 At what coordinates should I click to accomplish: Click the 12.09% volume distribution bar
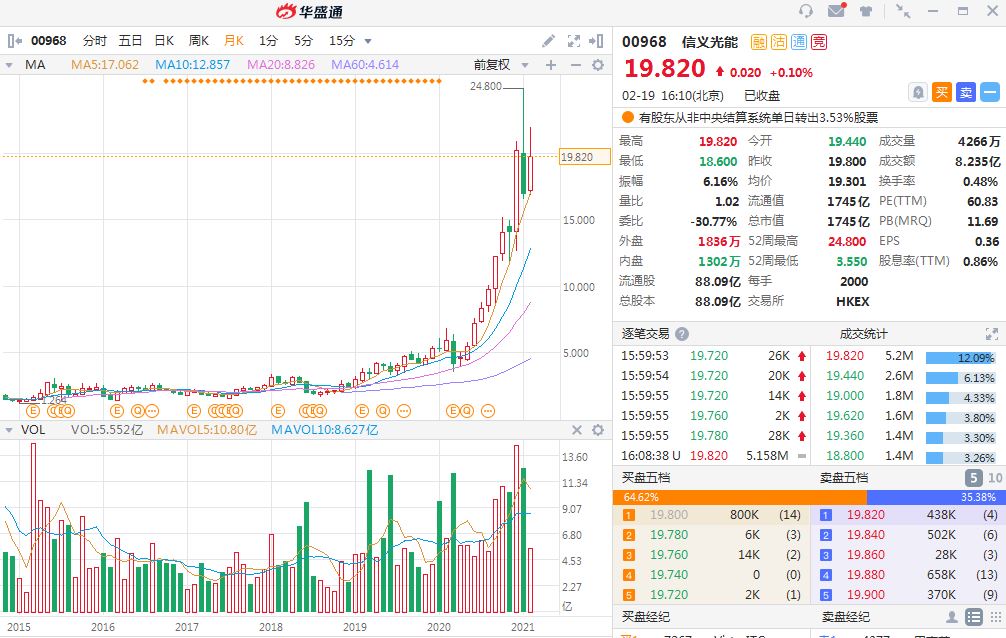click(x=960, y=358)
